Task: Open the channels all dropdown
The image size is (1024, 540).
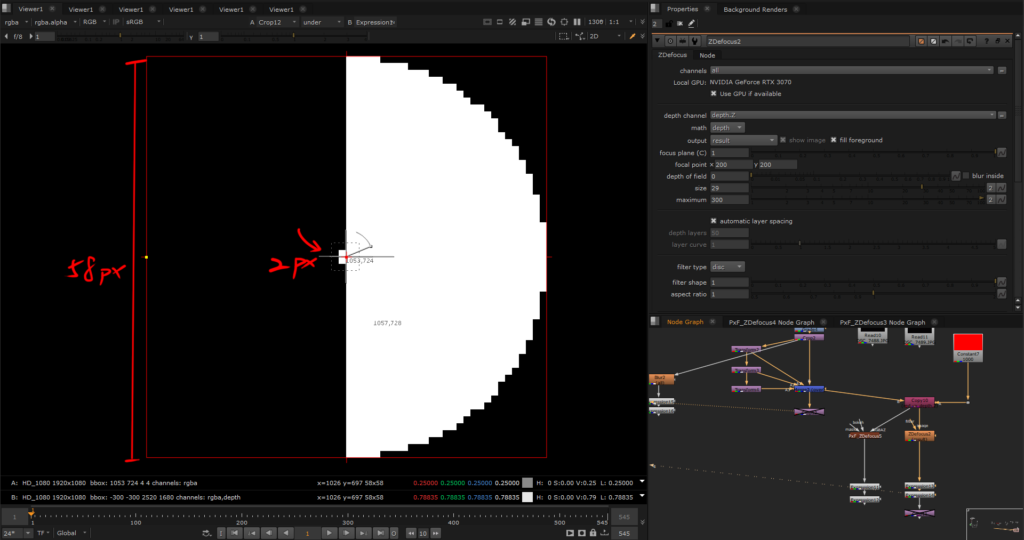Action: pyautogui.click(x=852, y=70)
